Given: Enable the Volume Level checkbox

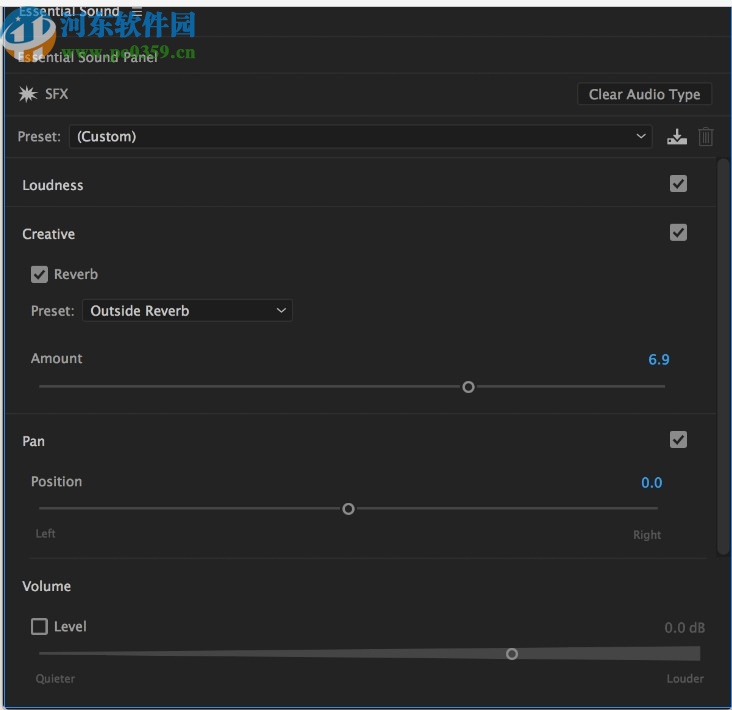Looking at the screenshot, I should pyautogui.click(x=40, y=626).
